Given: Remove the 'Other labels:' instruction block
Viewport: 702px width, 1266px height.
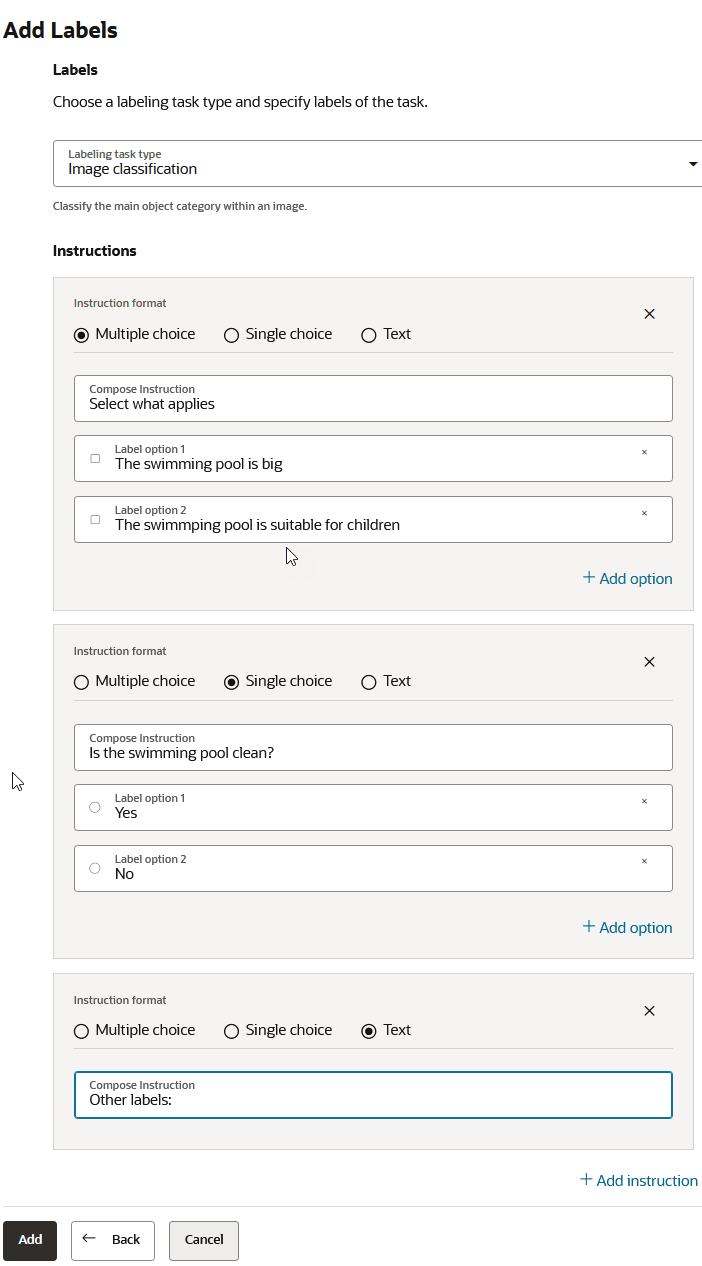Looking at the screenshot, I should [x=649, y=1011].
